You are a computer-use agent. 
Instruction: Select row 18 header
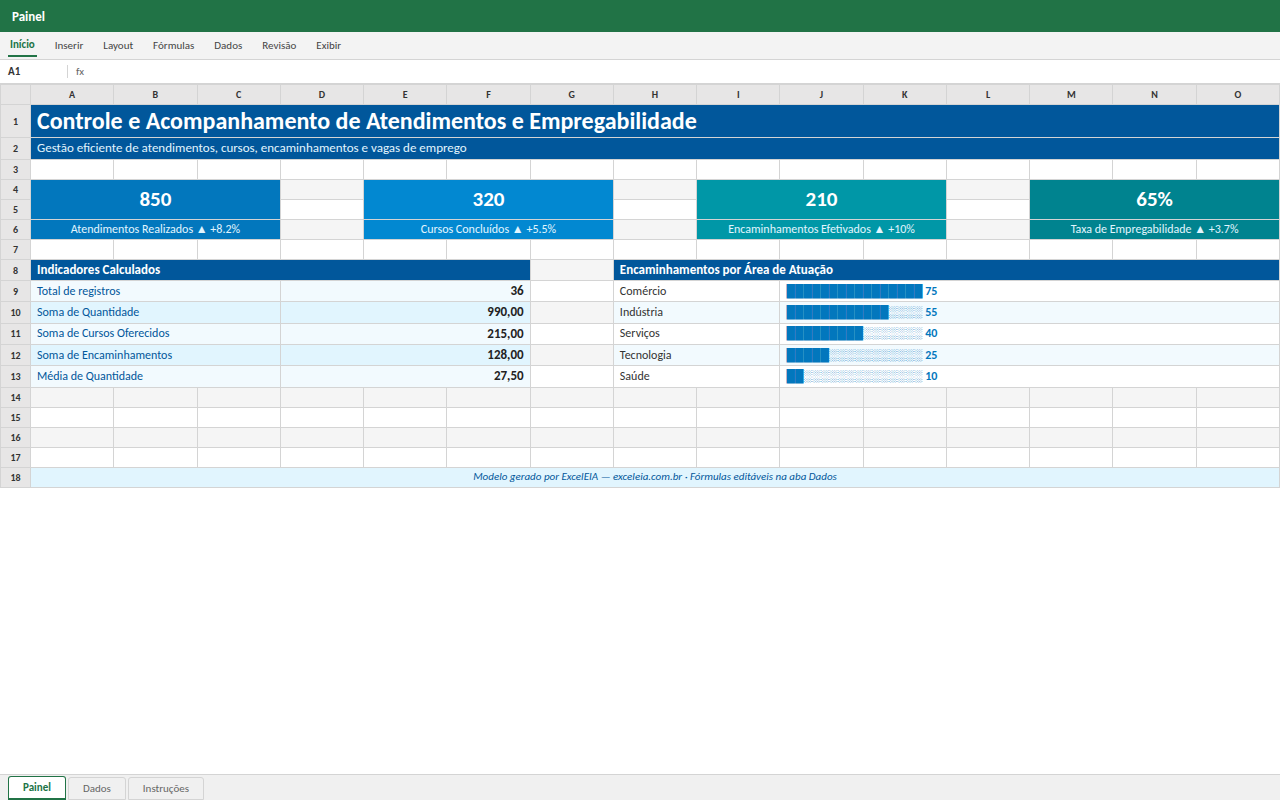15,478
